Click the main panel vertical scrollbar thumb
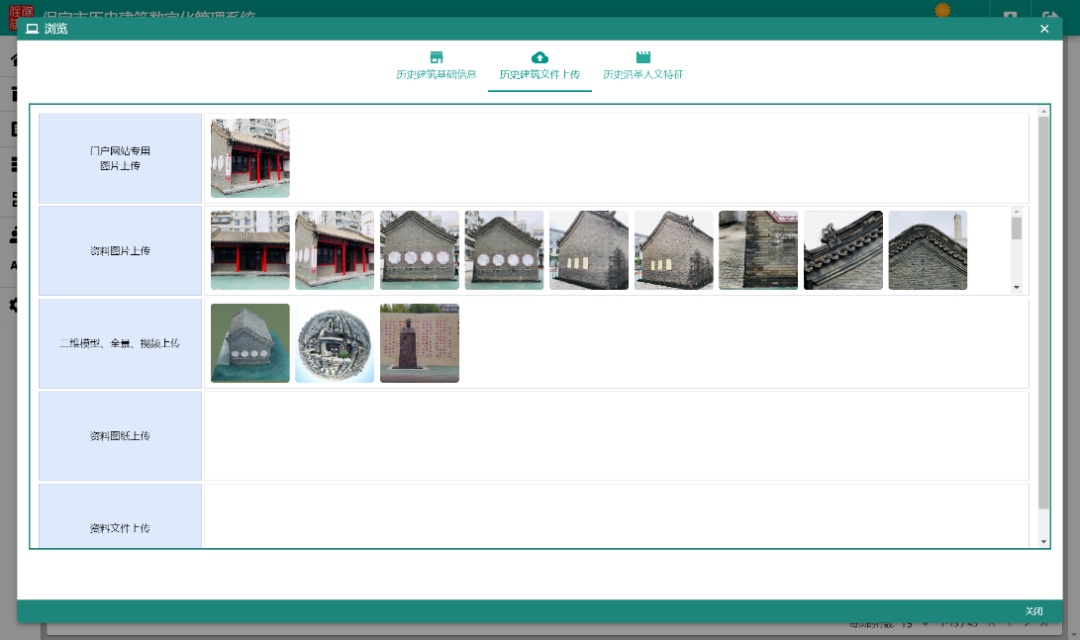The height and width of the screenshot is (640, 1080). click(x=1044, y=310)
